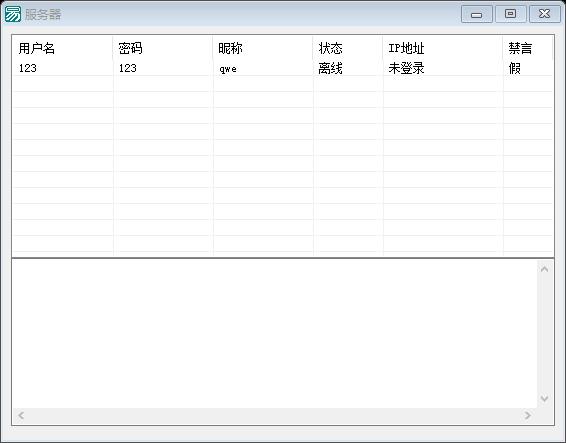This screenshot has height=443, width=566.
Task: Click the log panel's up arrow
Action: (x=545, y=269)
